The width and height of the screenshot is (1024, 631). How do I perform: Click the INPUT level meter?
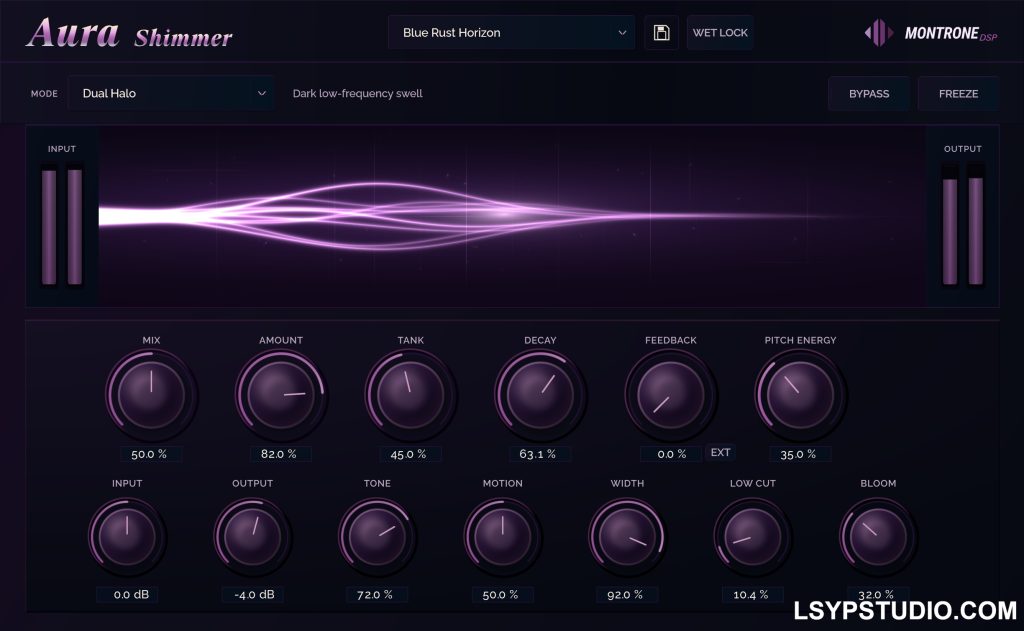(62, 224)
